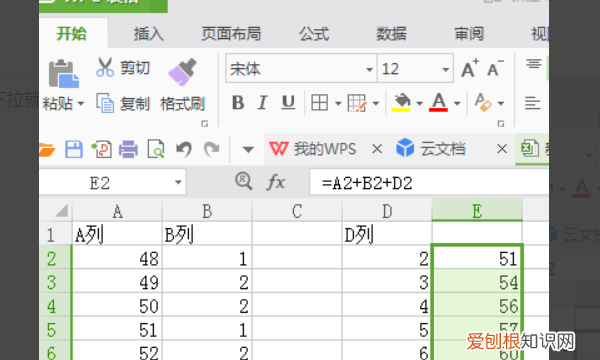Apply red font color
The width and height of the screenshot is (600, 360).
click(439, 103)
